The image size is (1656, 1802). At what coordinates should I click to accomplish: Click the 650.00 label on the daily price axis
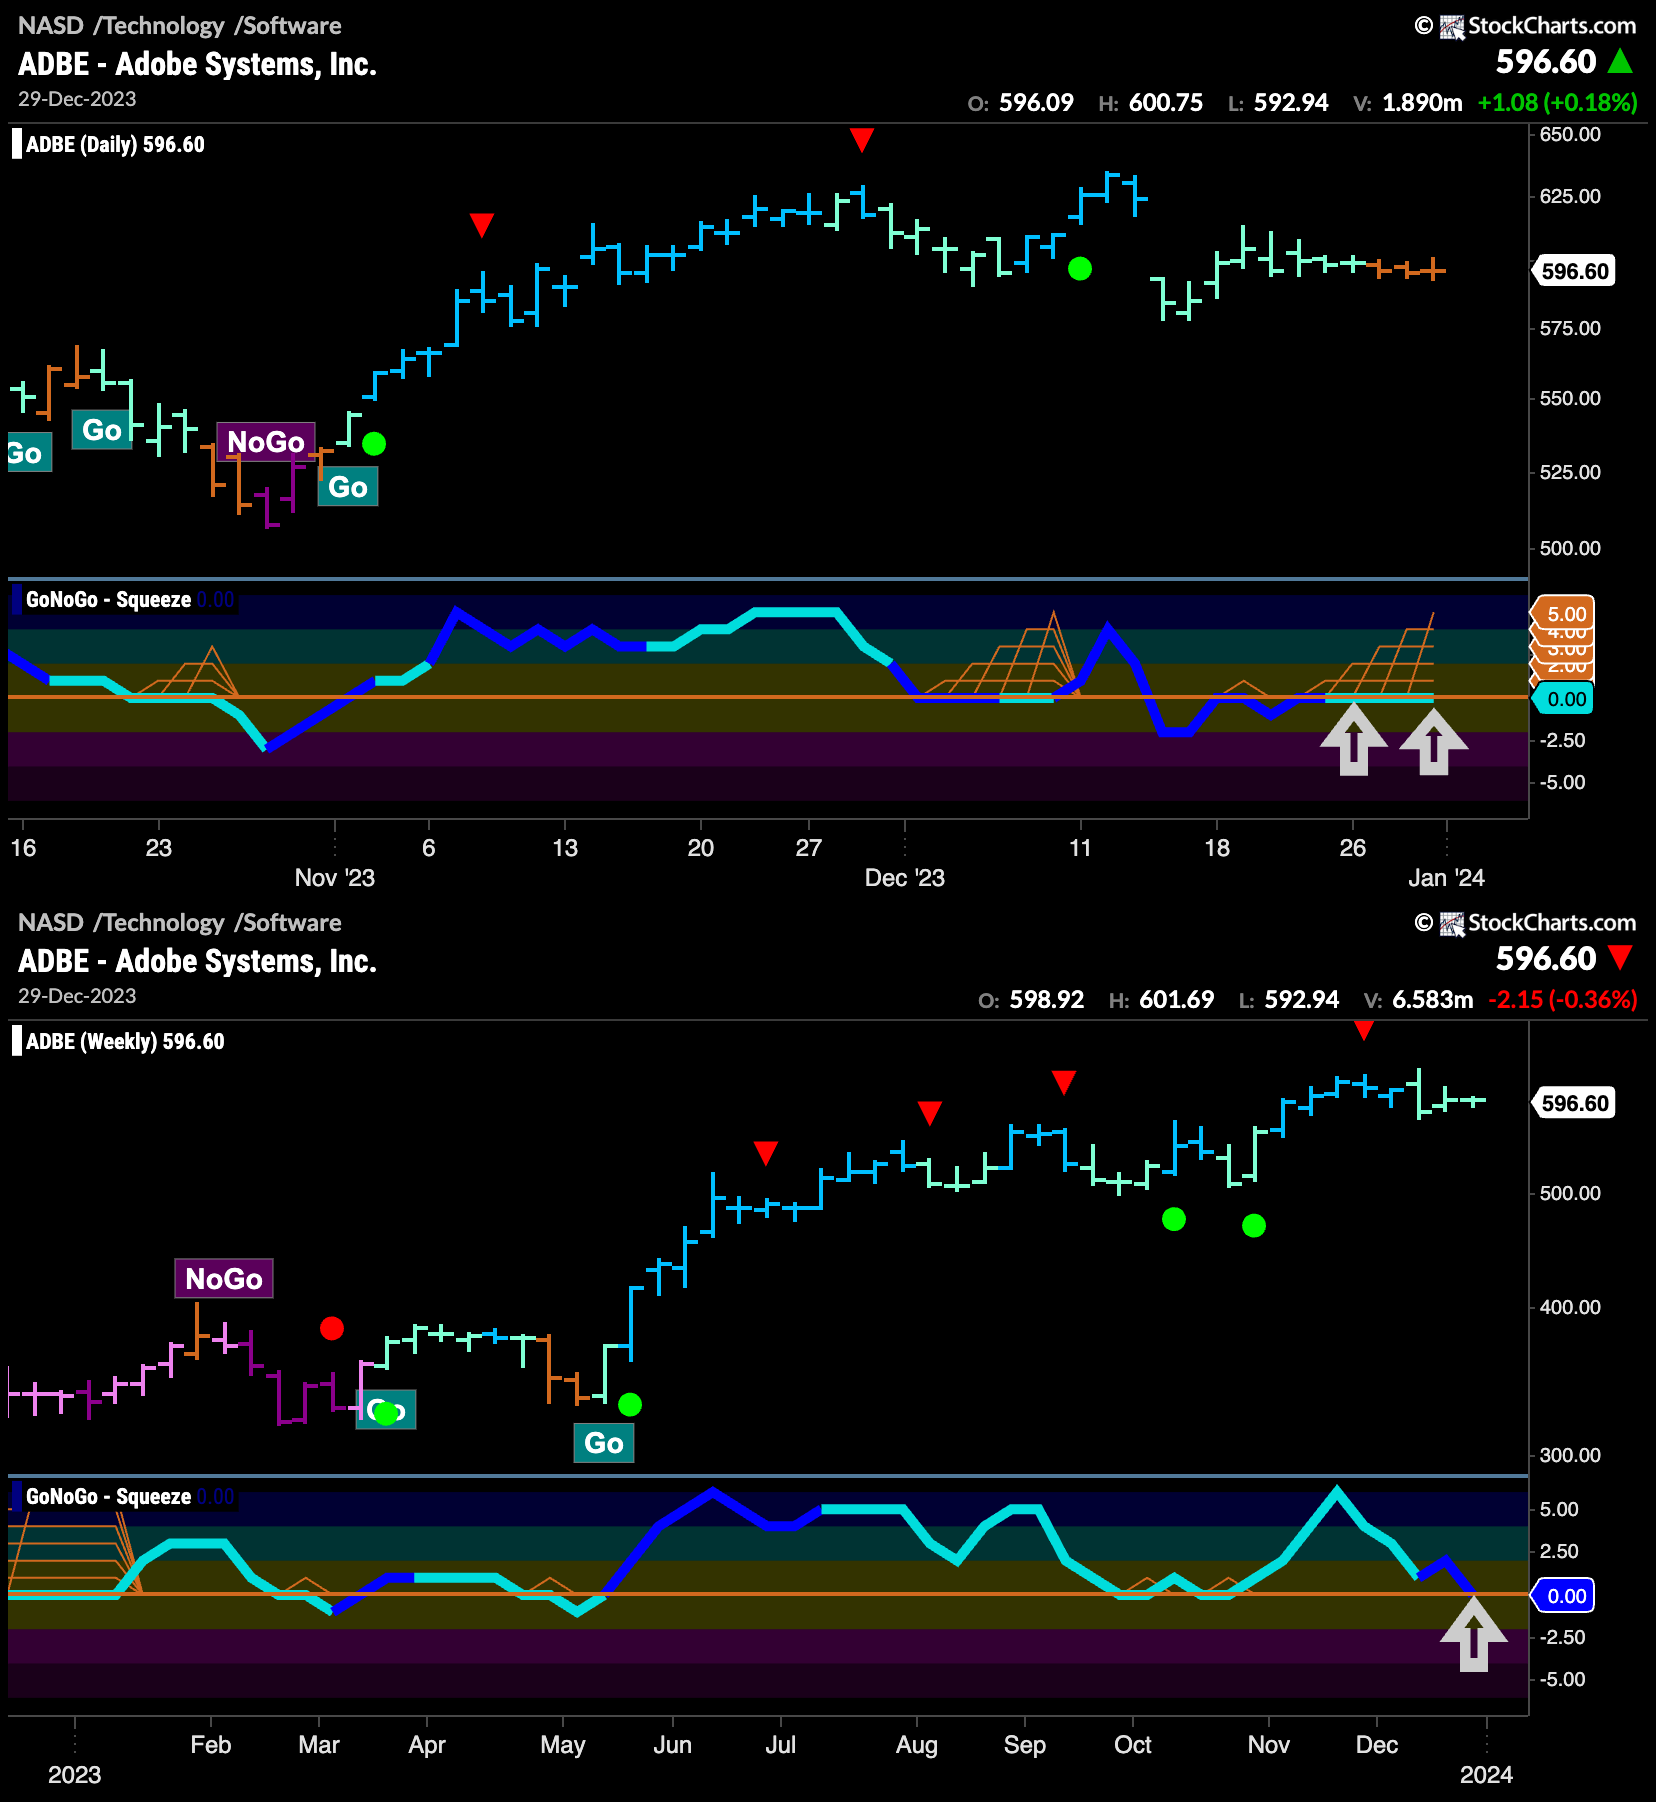coord(1570,134)
